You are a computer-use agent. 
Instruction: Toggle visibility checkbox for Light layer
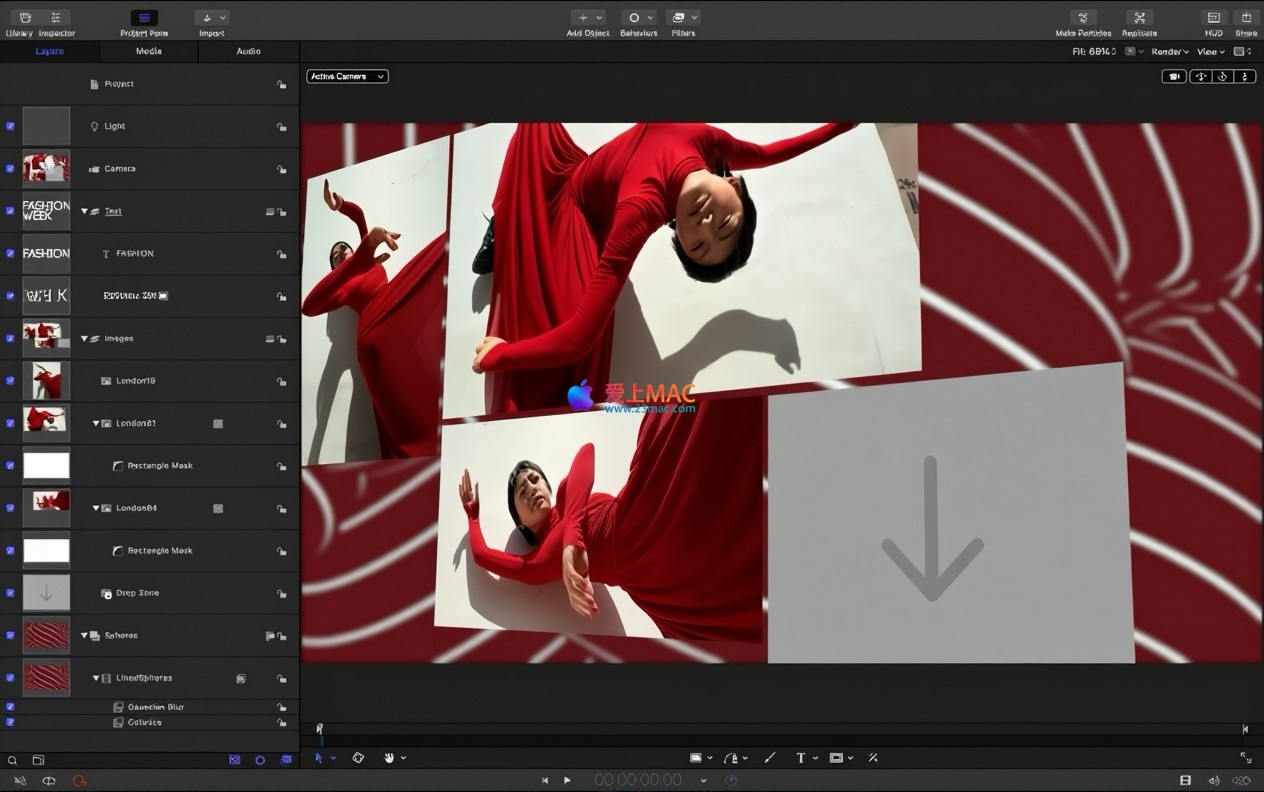10,126
